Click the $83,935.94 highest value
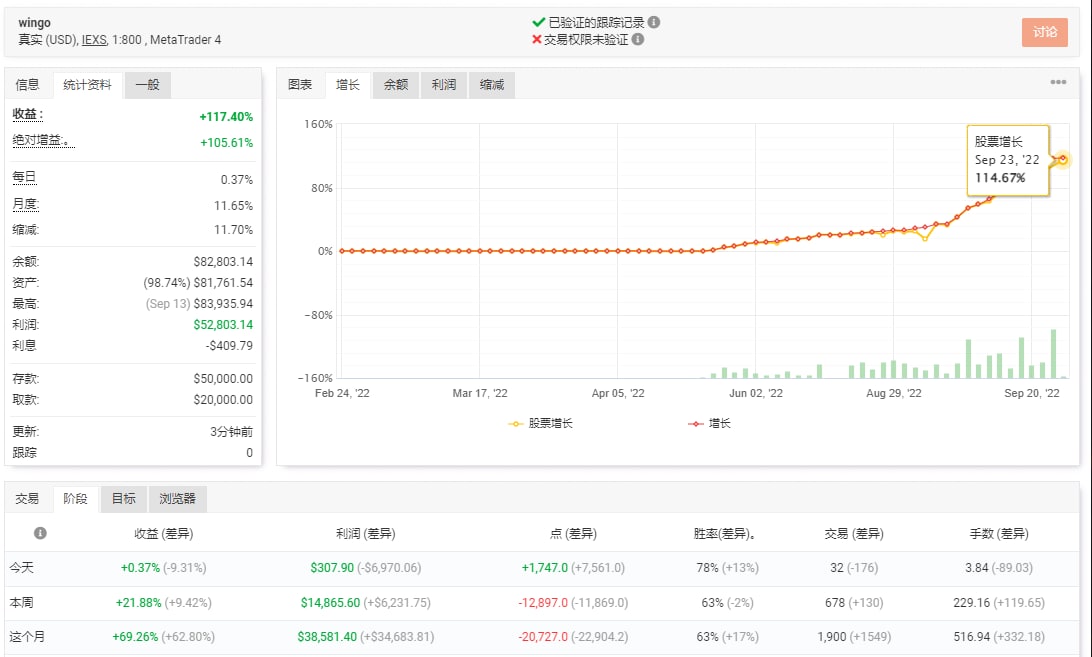 224,304
